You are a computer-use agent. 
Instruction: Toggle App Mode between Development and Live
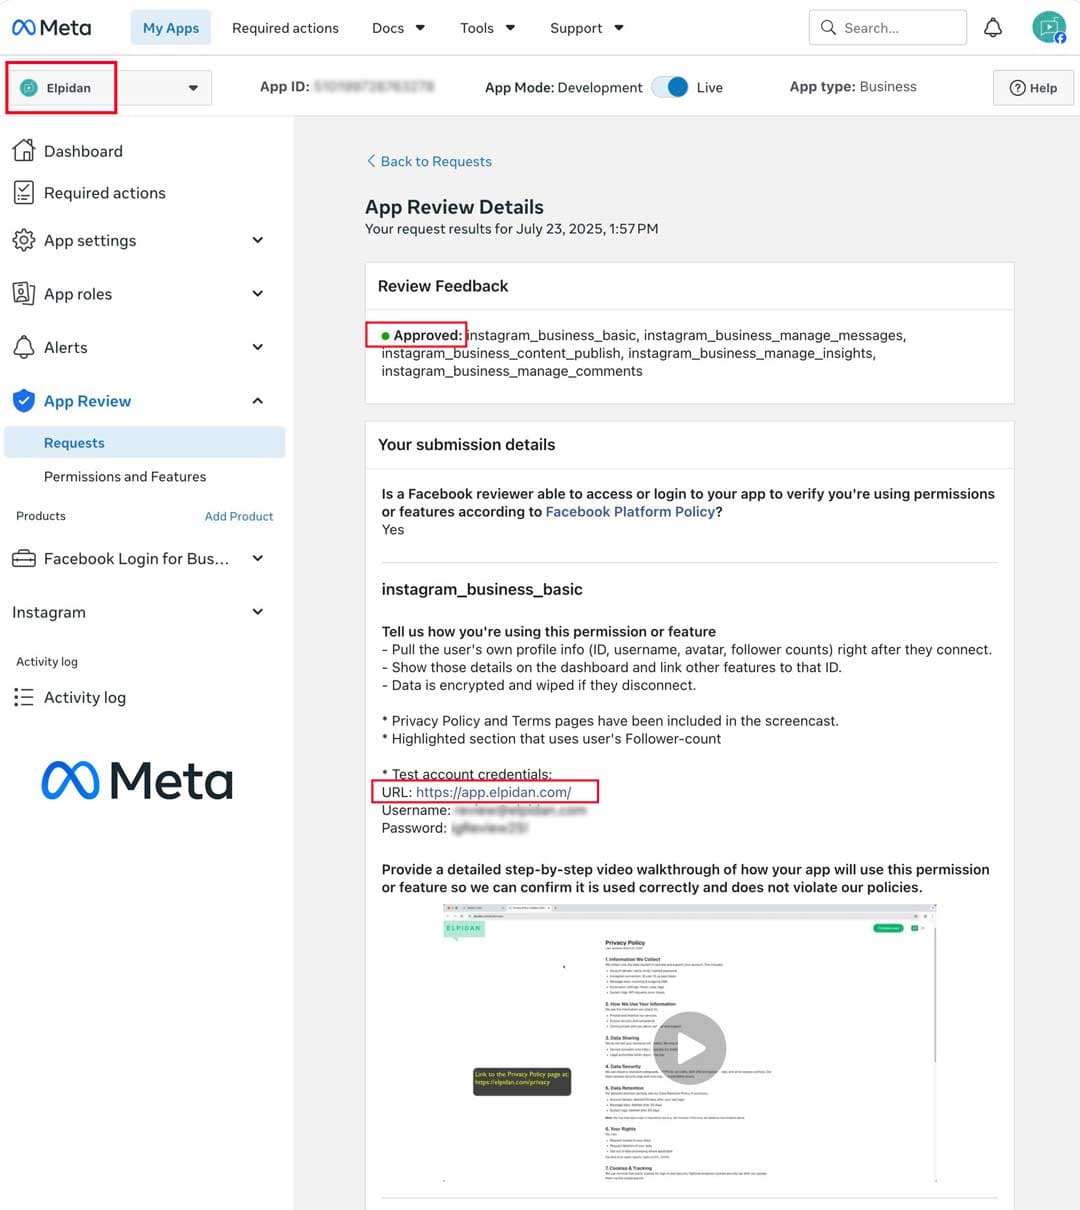670,87
